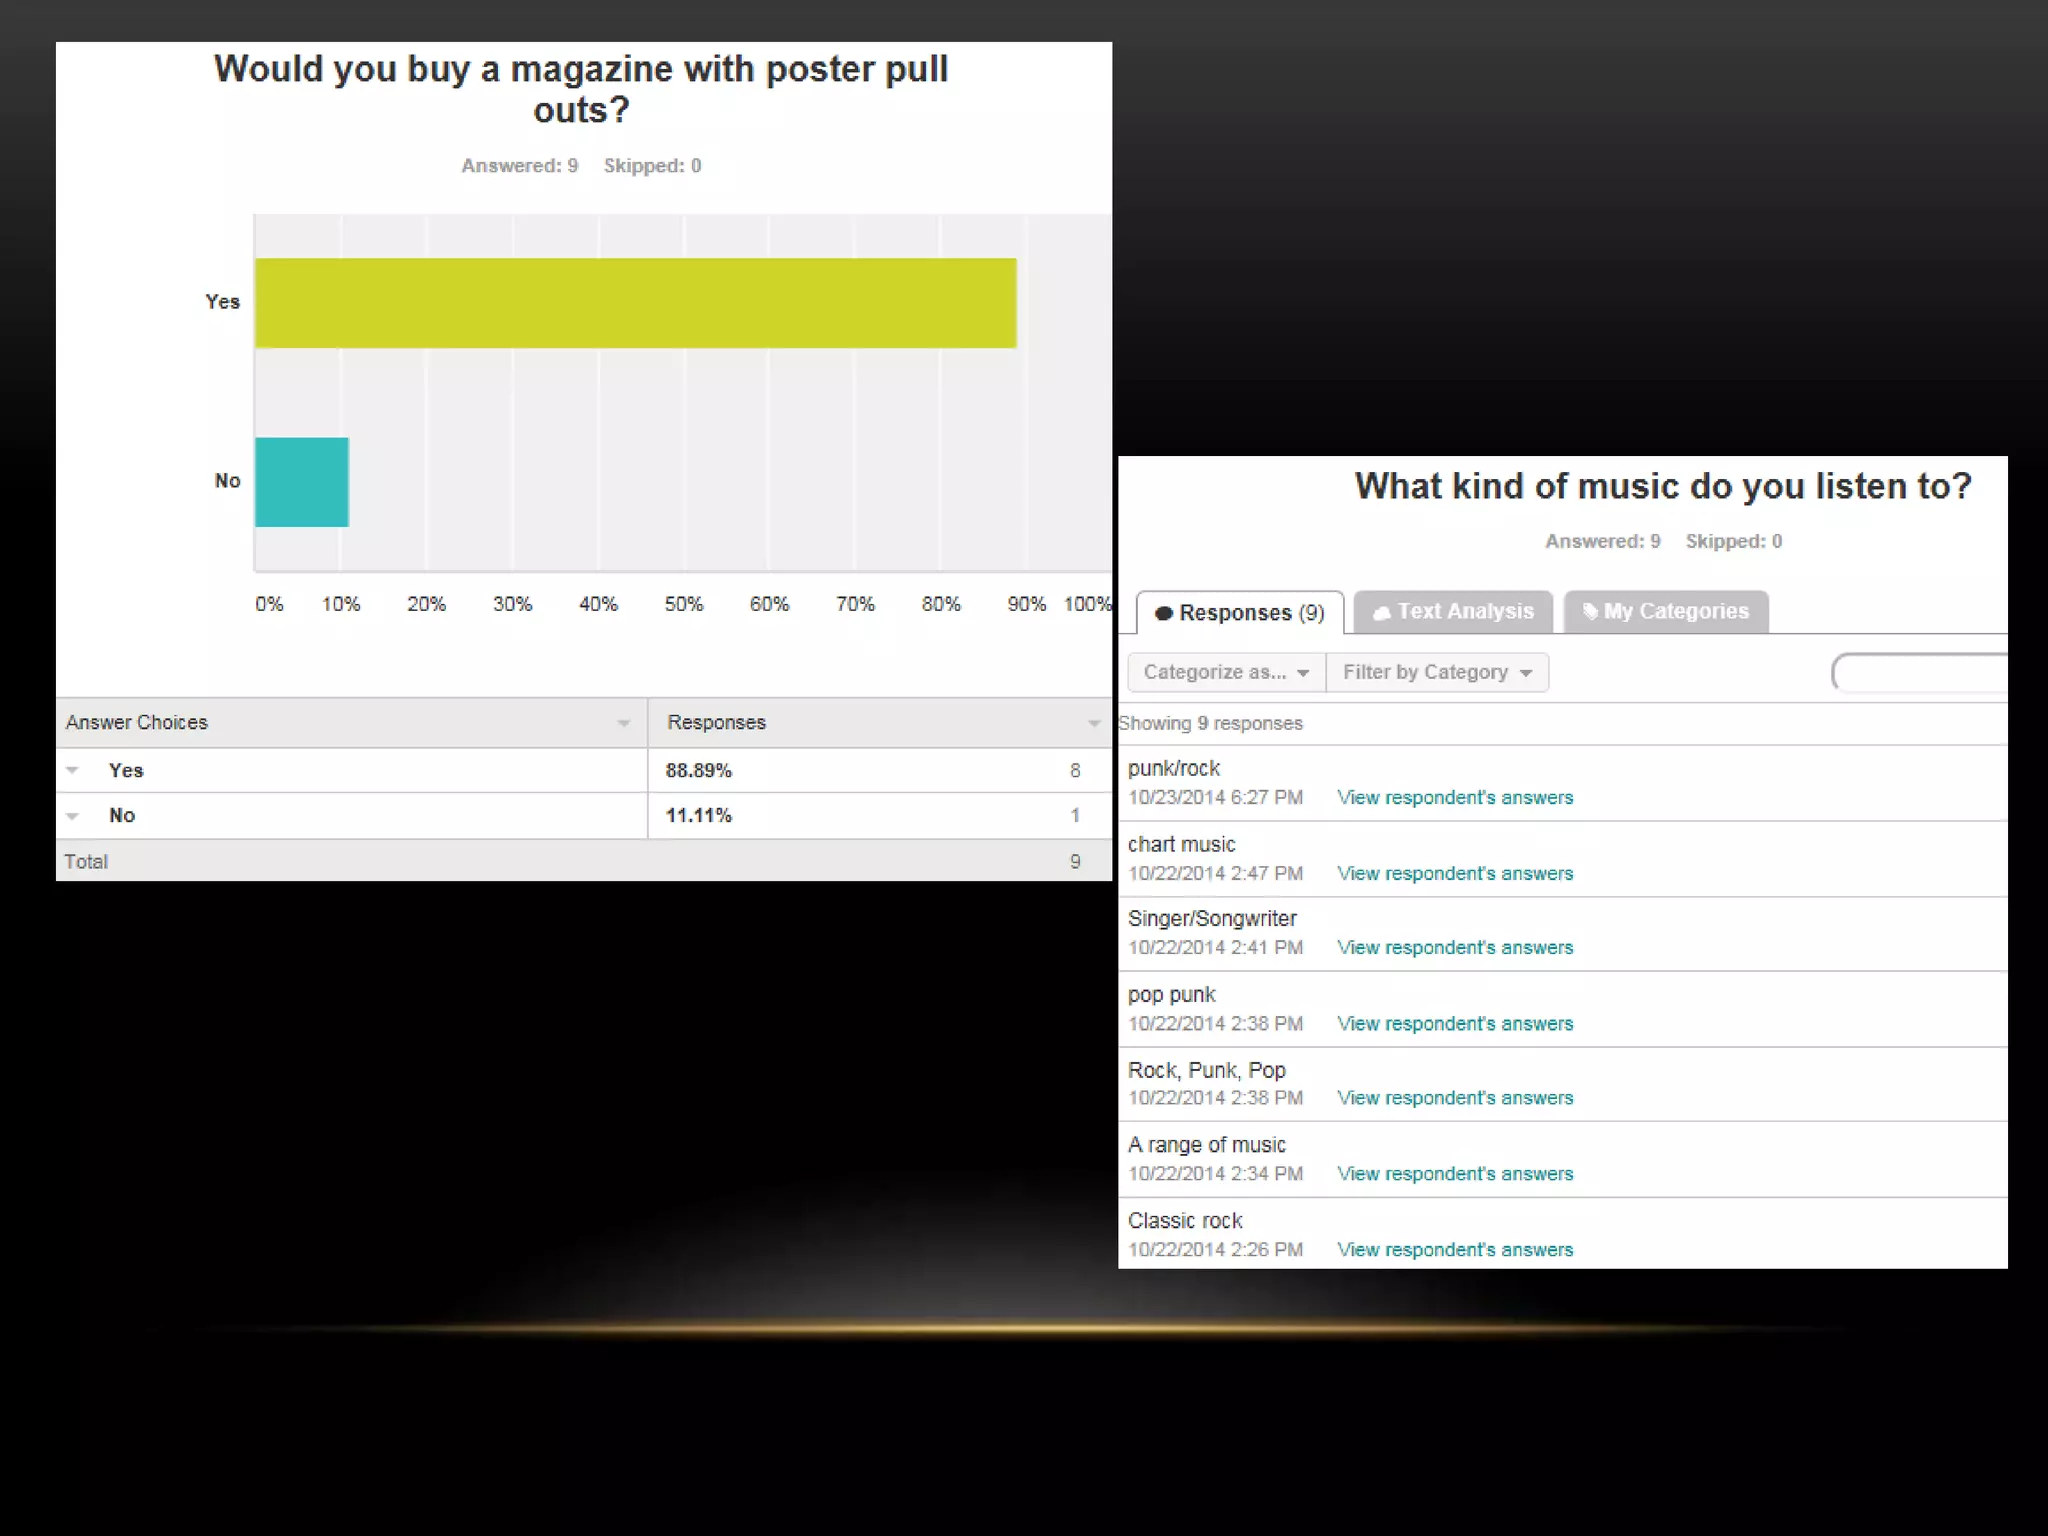Open the Responses column dropdown arrow
This screenshot has height=1536, width=2048.
click(1093, 723)
